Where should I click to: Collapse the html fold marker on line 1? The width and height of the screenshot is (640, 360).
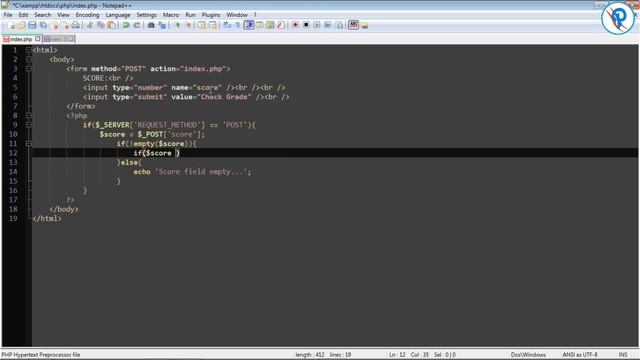click(29, 50)
